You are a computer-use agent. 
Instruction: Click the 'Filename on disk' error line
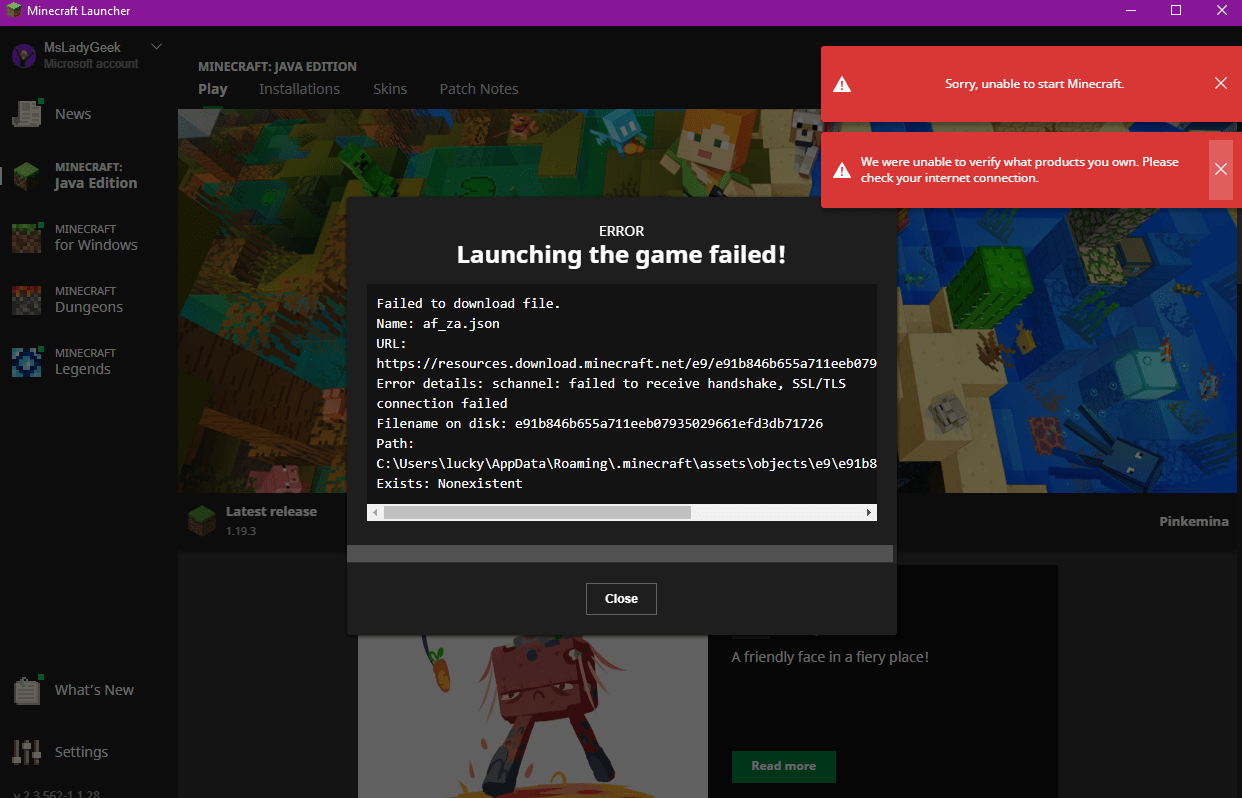coord(600,423)
